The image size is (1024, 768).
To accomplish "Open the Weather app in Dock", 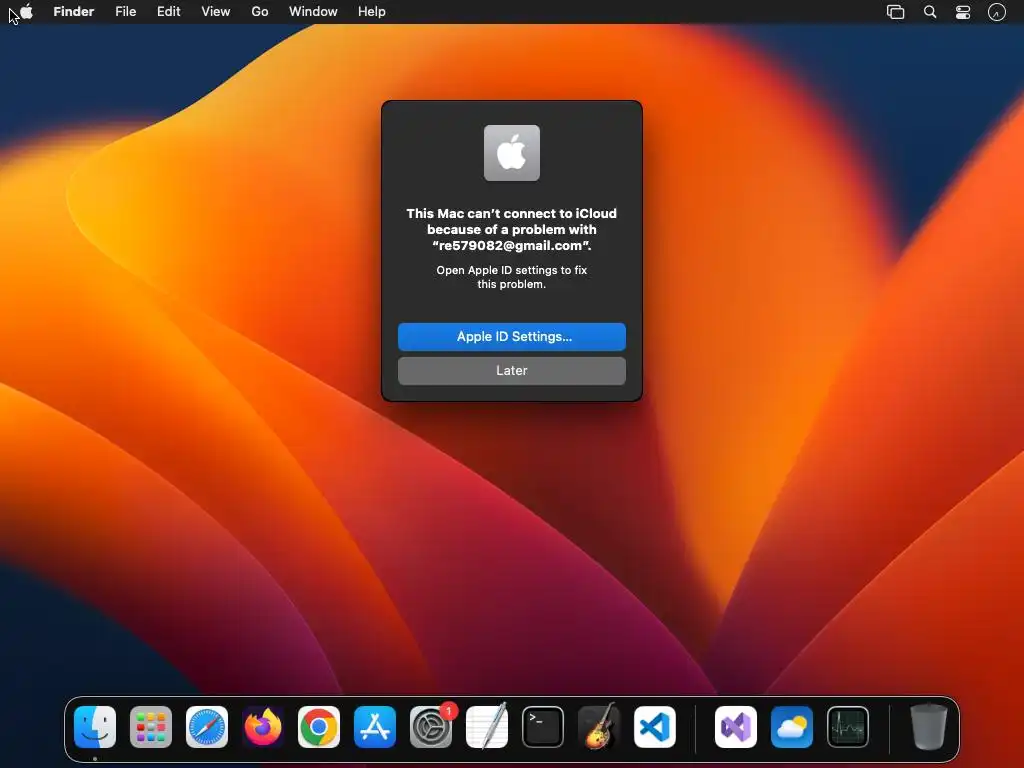I will pyautogui.click(x=792, y=727).
